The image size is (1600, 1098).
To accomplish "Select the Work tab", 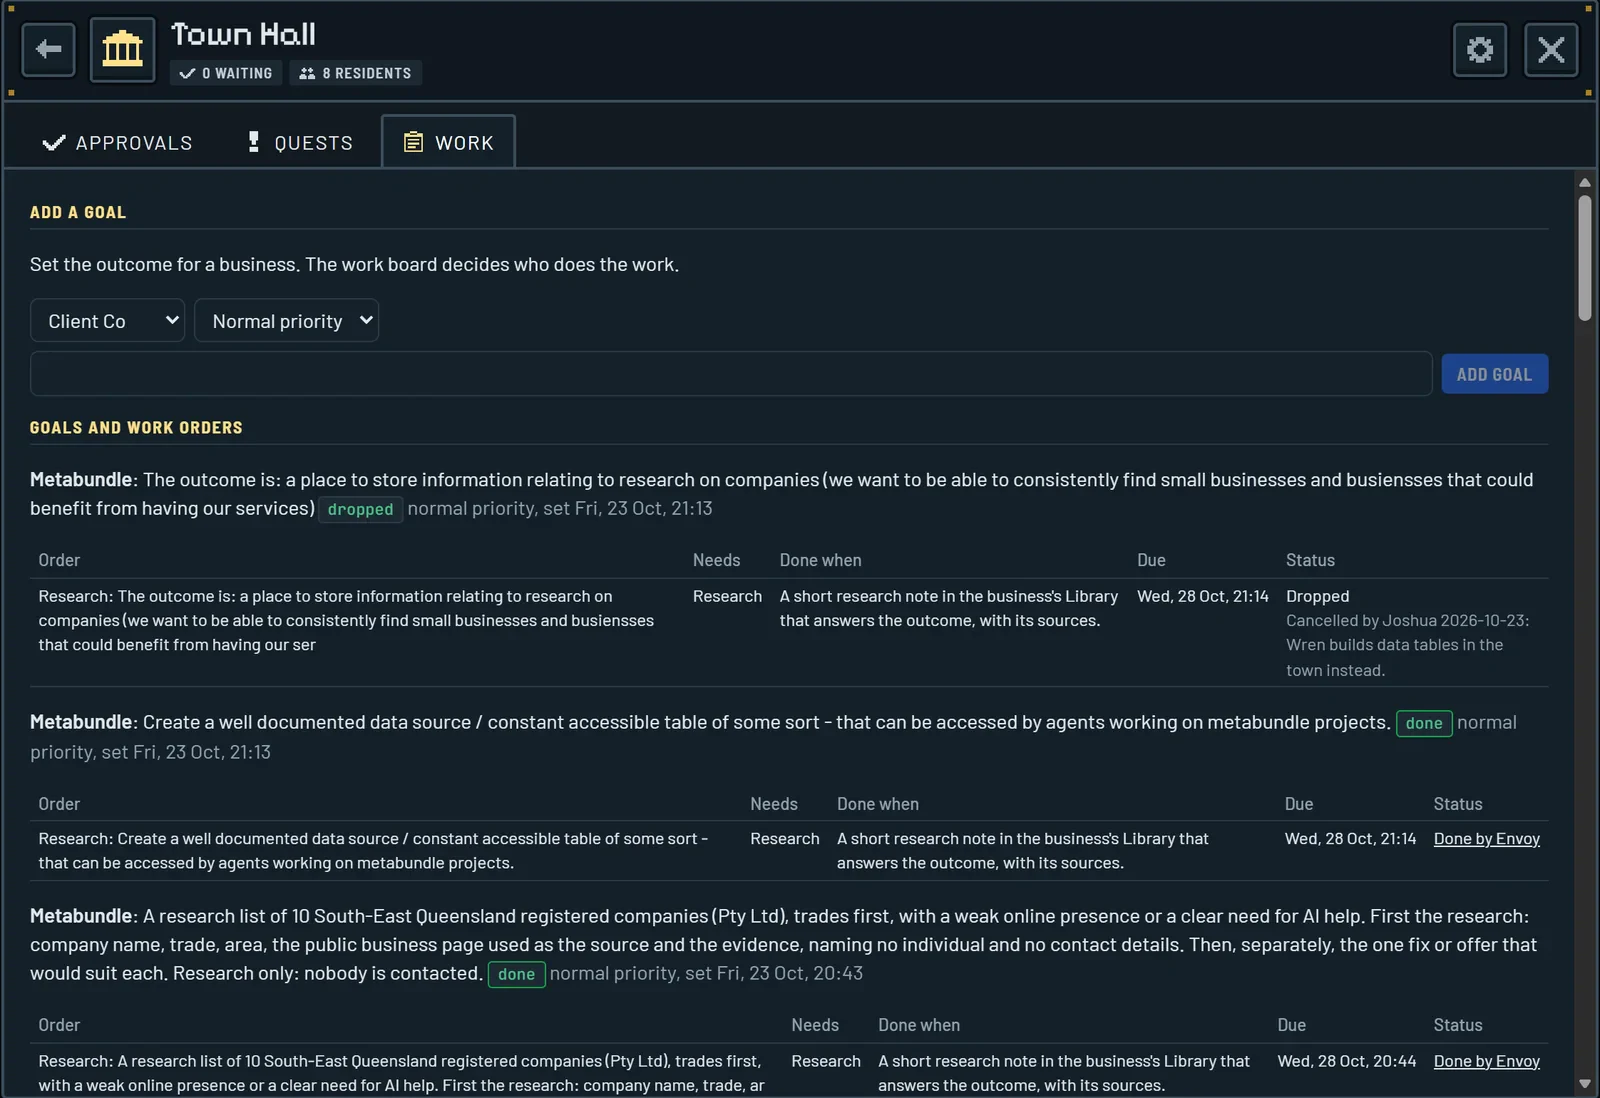I will 448,142.
